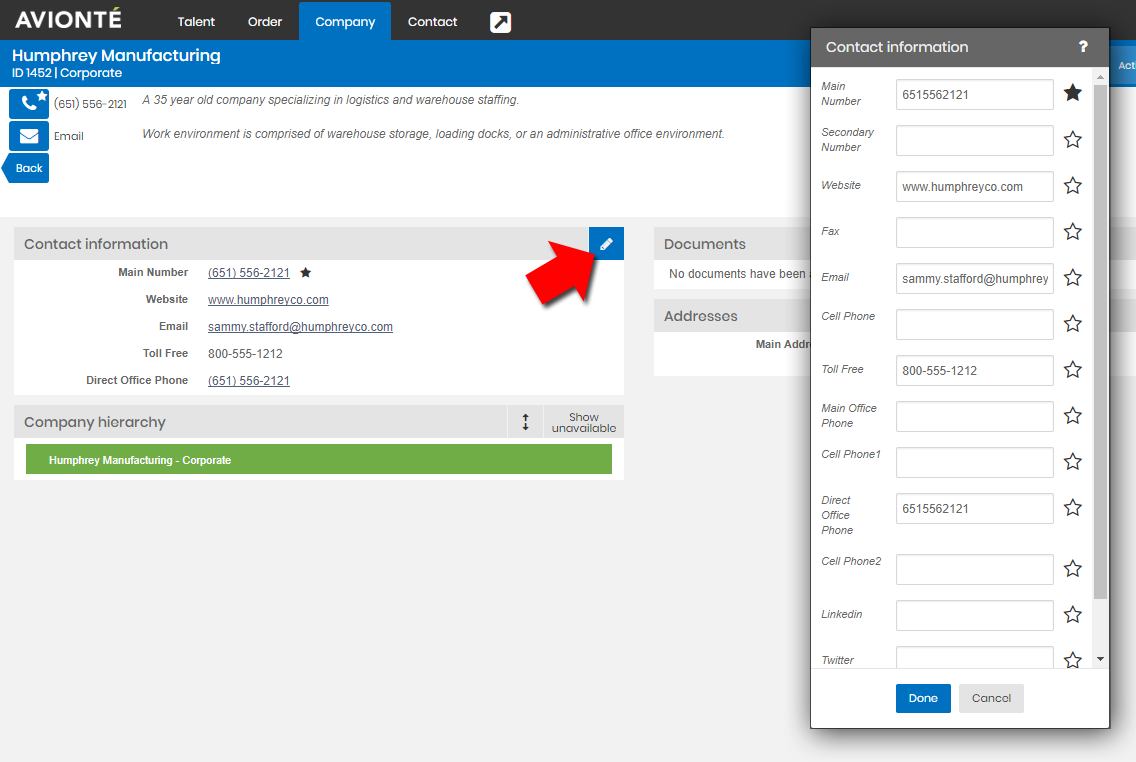This screenshot has height=762, width=1136.
Task: Toggle the Main Number primary star
Action: pos(1073,93)
